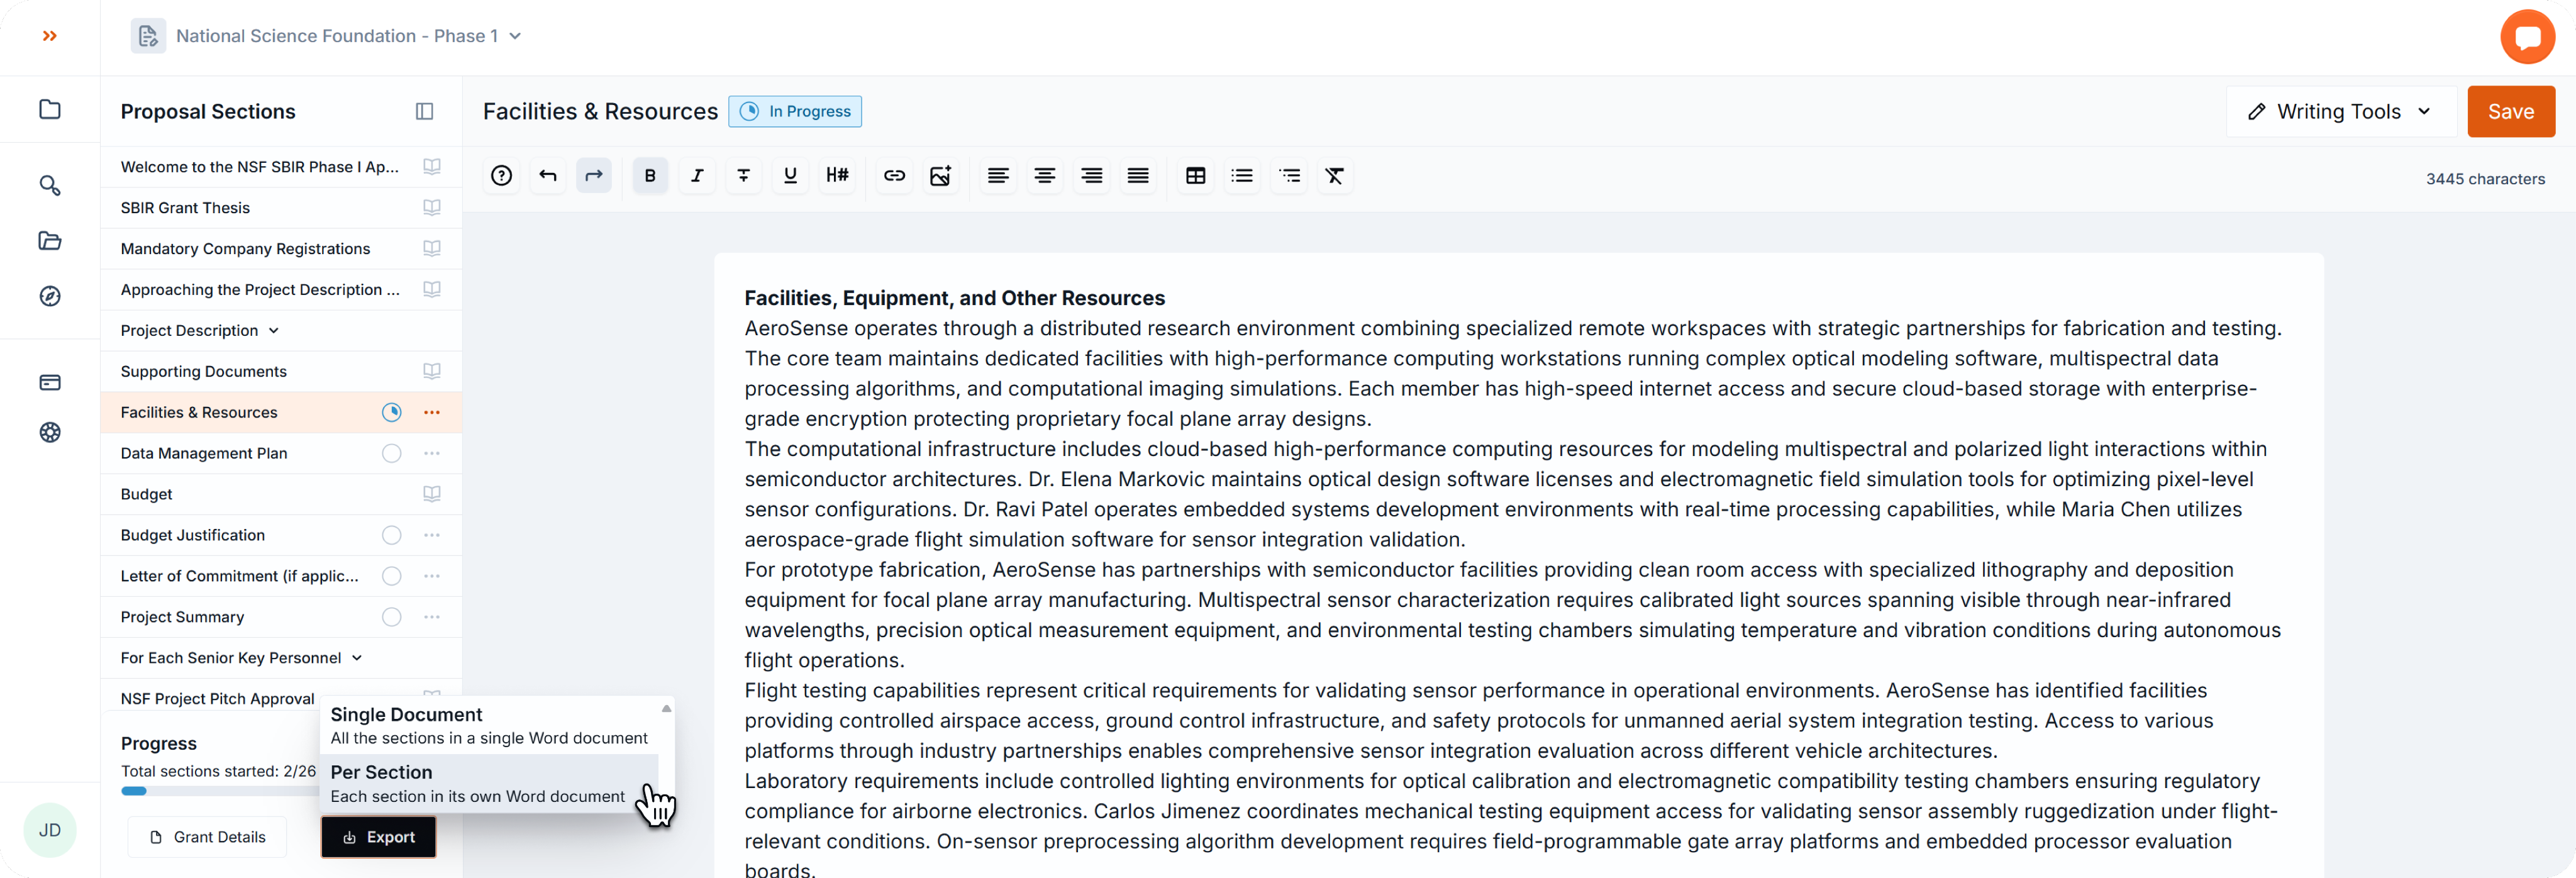Screen dimensions: 2576x878
Task: Mark Project Summary status circle
Action: point(391,617)
